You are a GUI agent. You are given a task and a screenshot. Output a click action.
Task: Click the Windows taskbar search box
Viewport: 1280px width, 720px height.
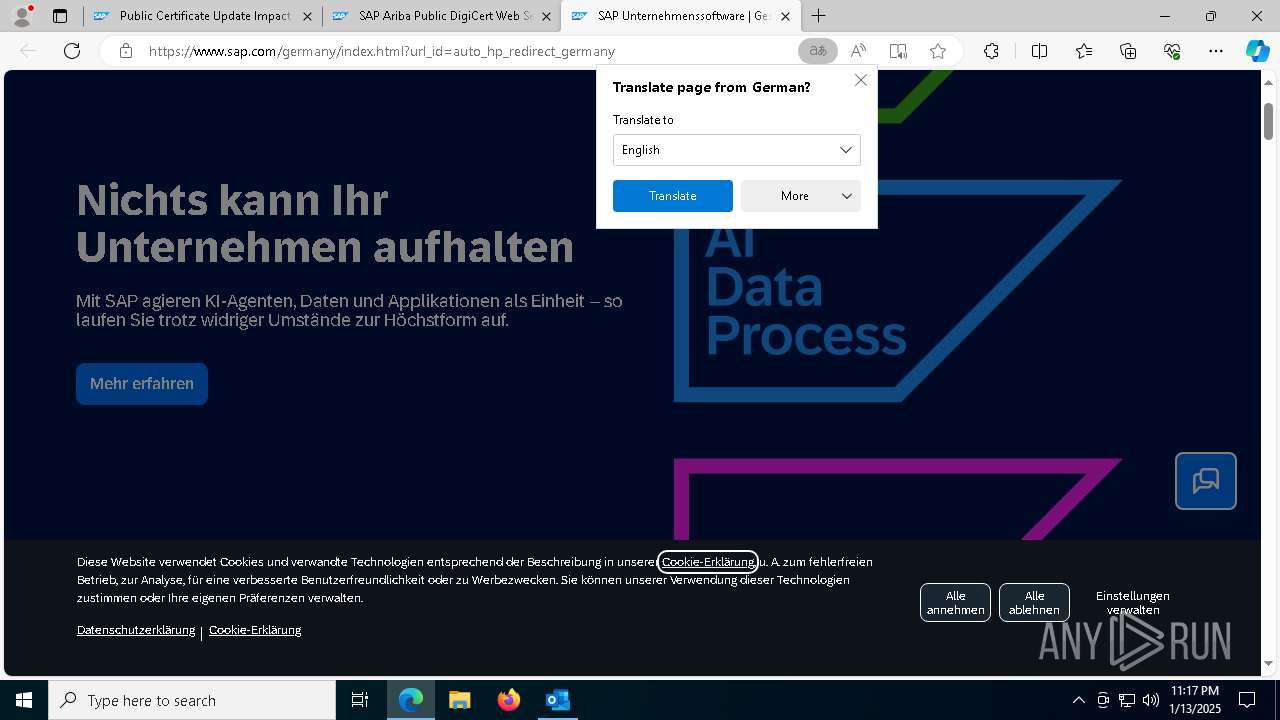pos(192,700)
